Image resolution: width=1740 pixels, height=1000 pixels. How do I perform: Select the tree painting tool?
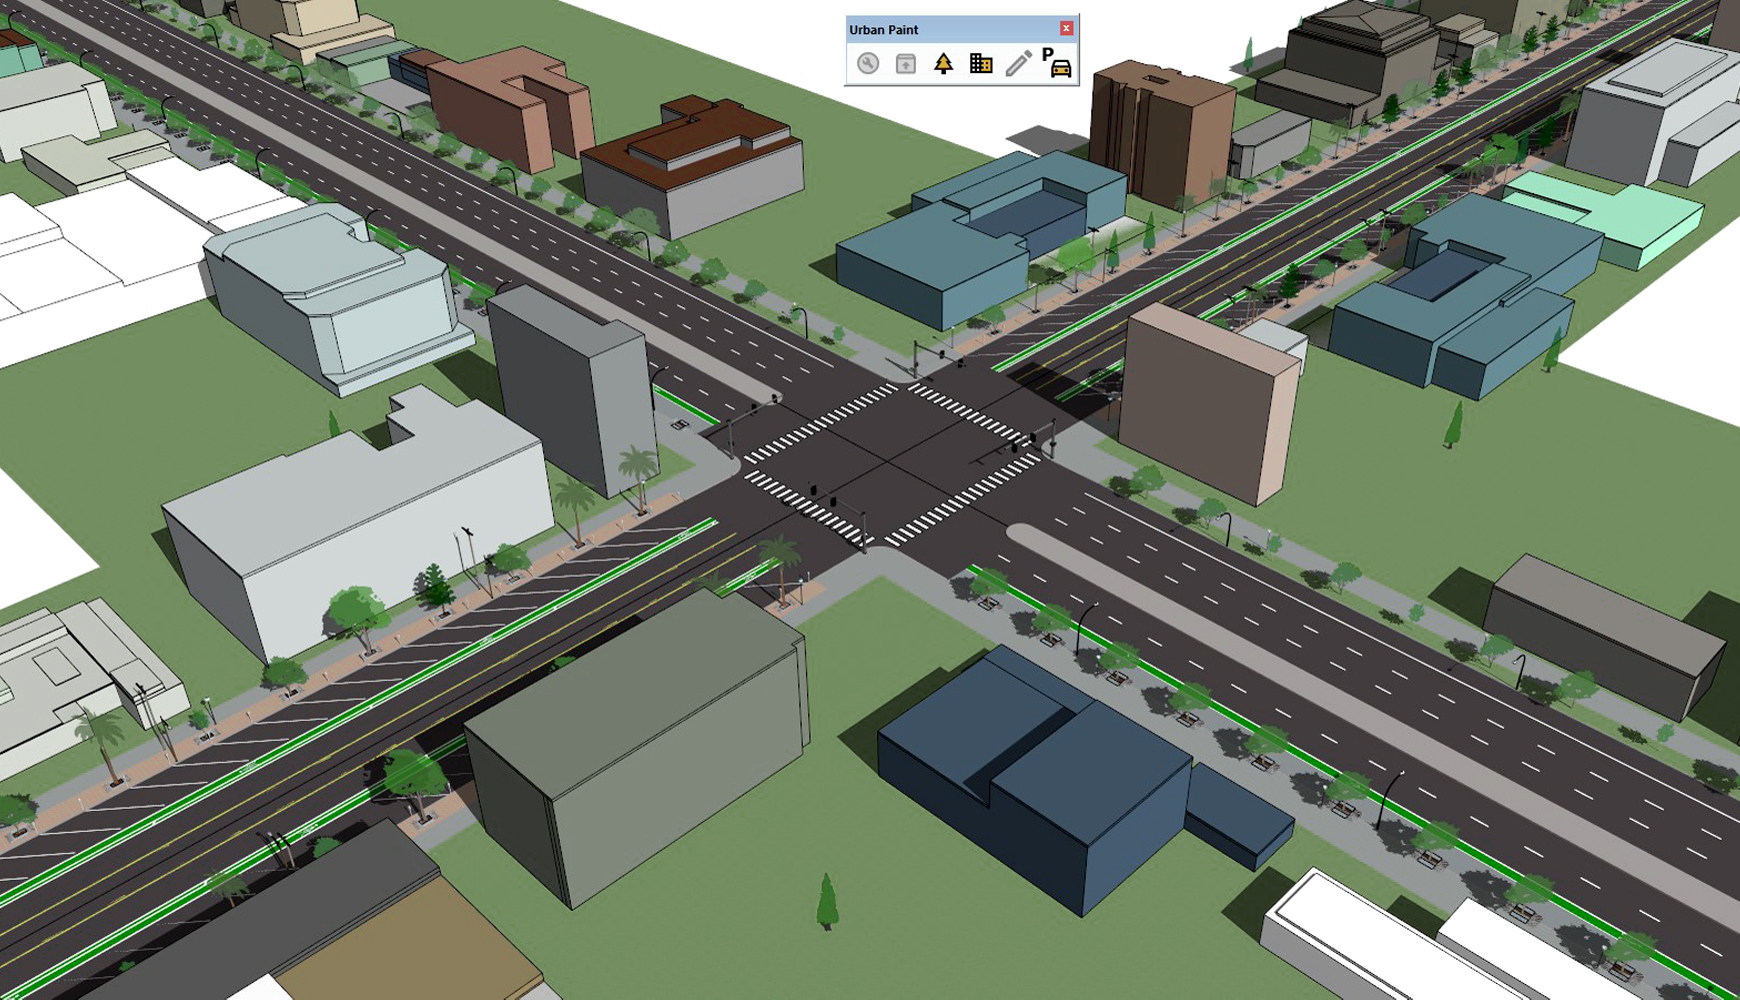[943, 64]
